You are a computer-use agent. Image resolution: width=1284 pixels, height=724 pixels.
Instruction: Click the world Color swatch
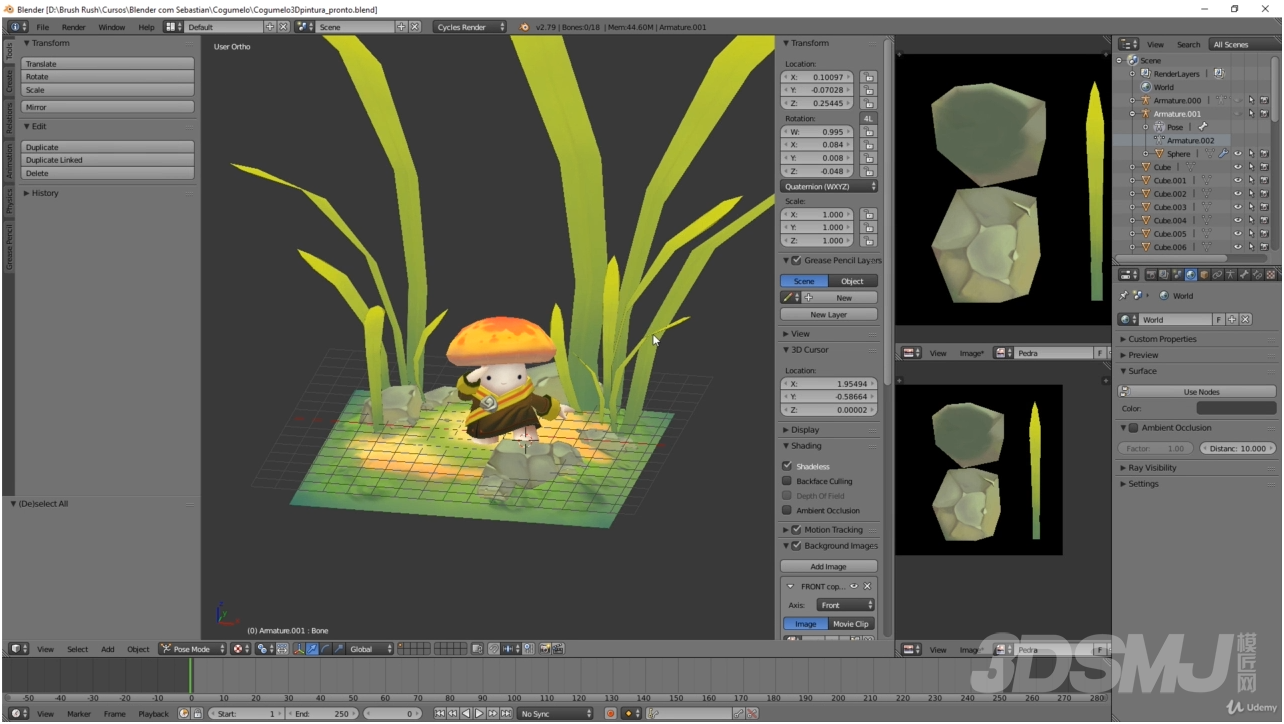(1237, 408)
